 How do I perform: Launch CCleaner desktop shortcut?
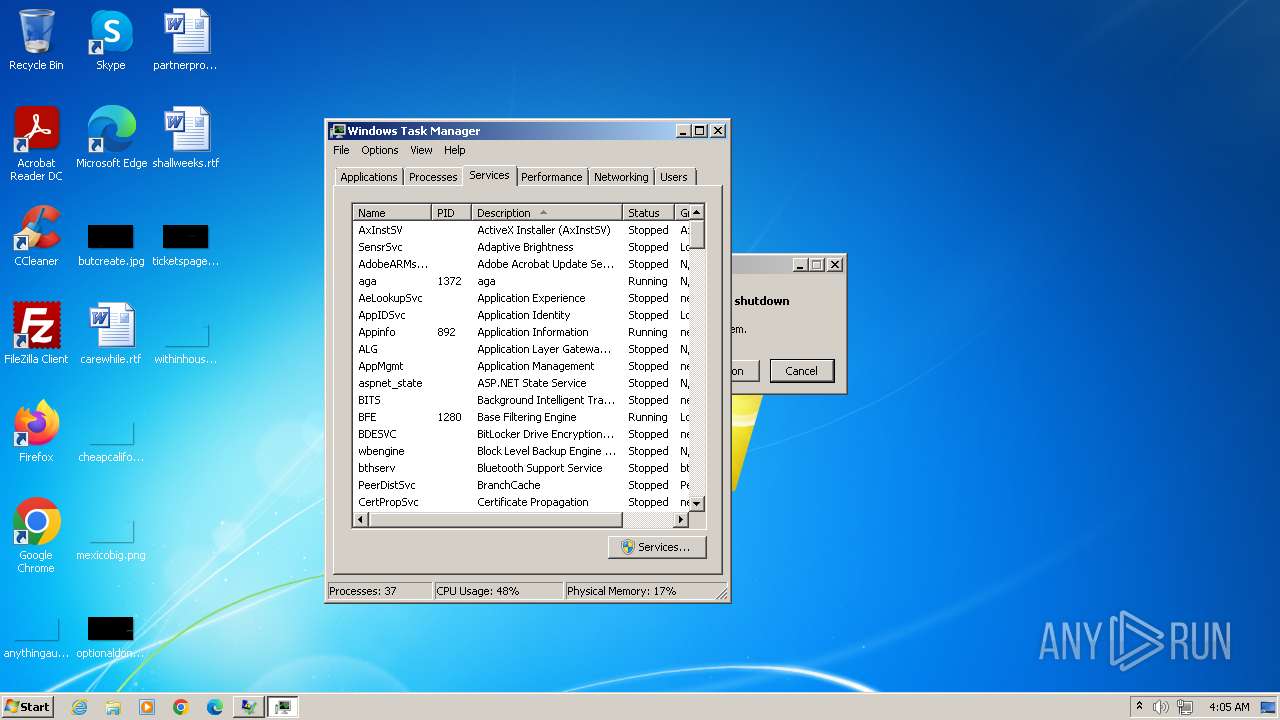tap(36, 236)
